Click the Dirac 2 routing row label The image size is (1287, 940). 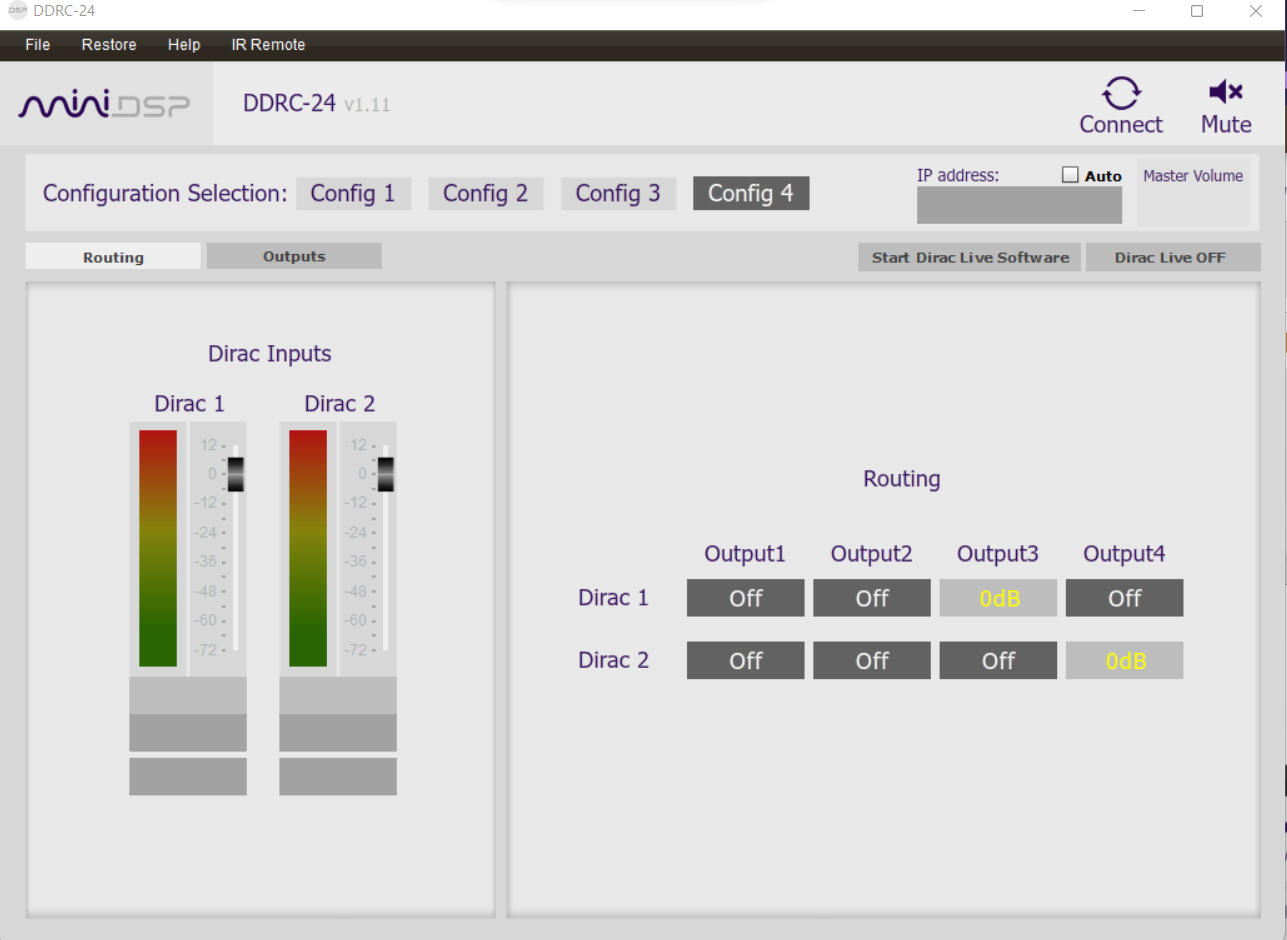tap(613, 660)
